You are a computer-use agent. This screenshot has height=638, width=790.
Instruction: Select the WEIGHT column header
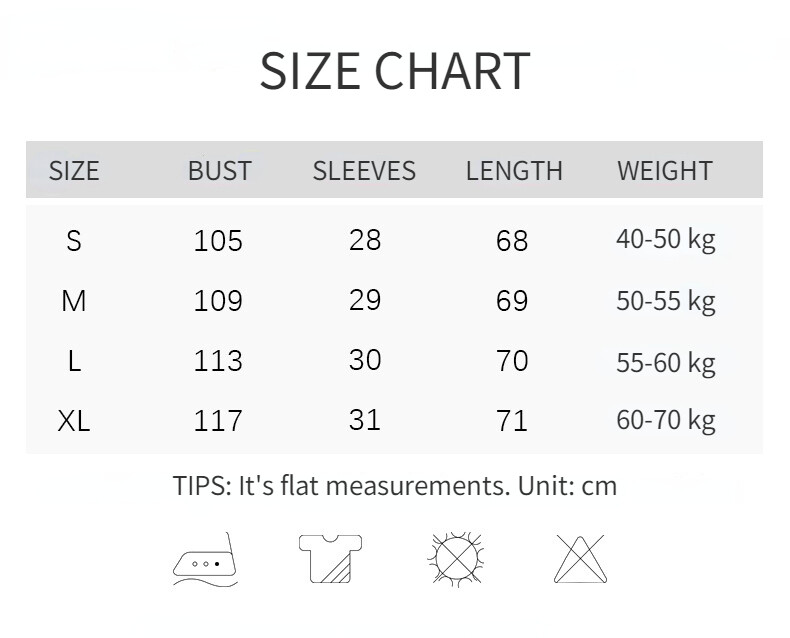(x=665, y=171)
